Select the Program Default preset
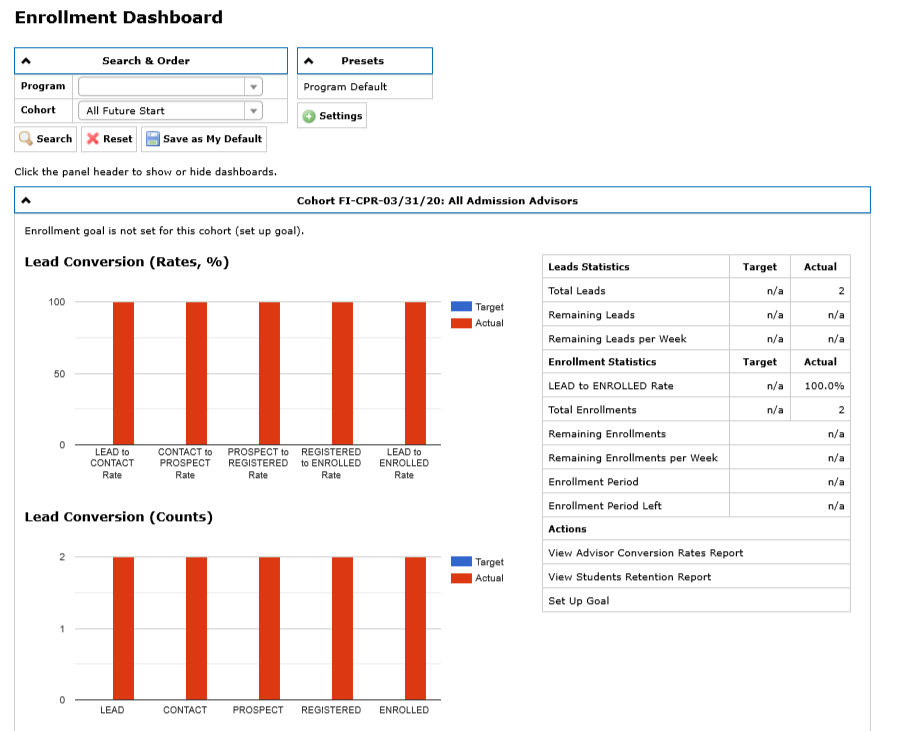Image resolution: width=913 pixels, height=731 pixels. tap(345, 87)
